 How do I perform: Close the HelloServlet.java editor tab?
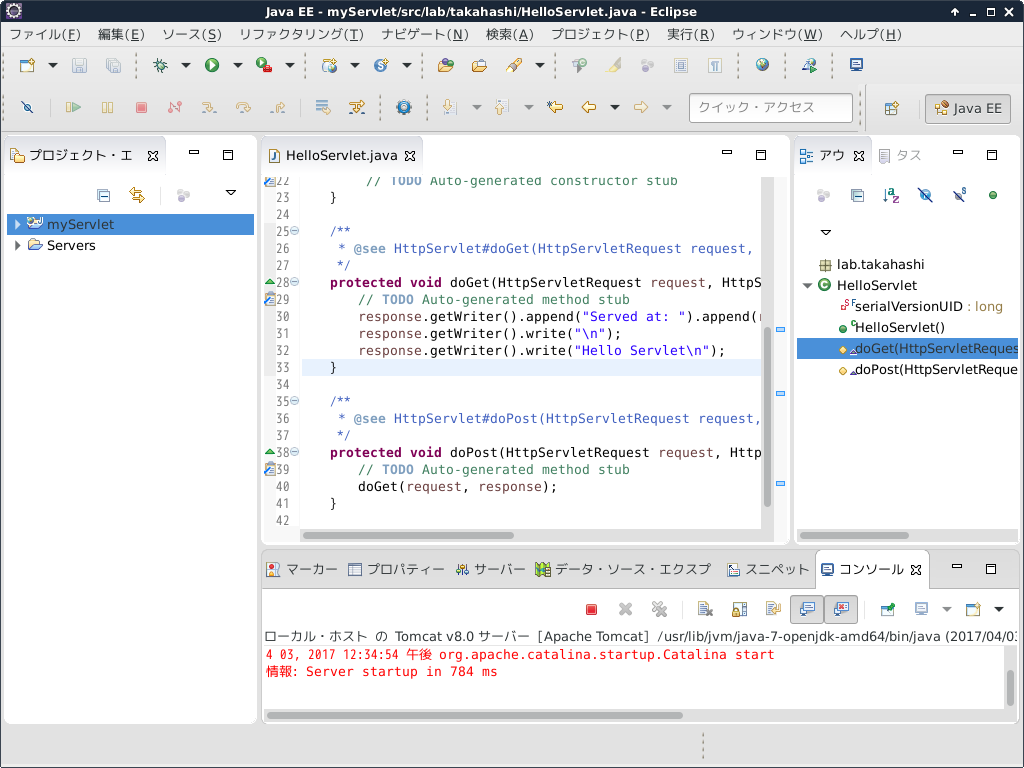click(x=410, y=155)
